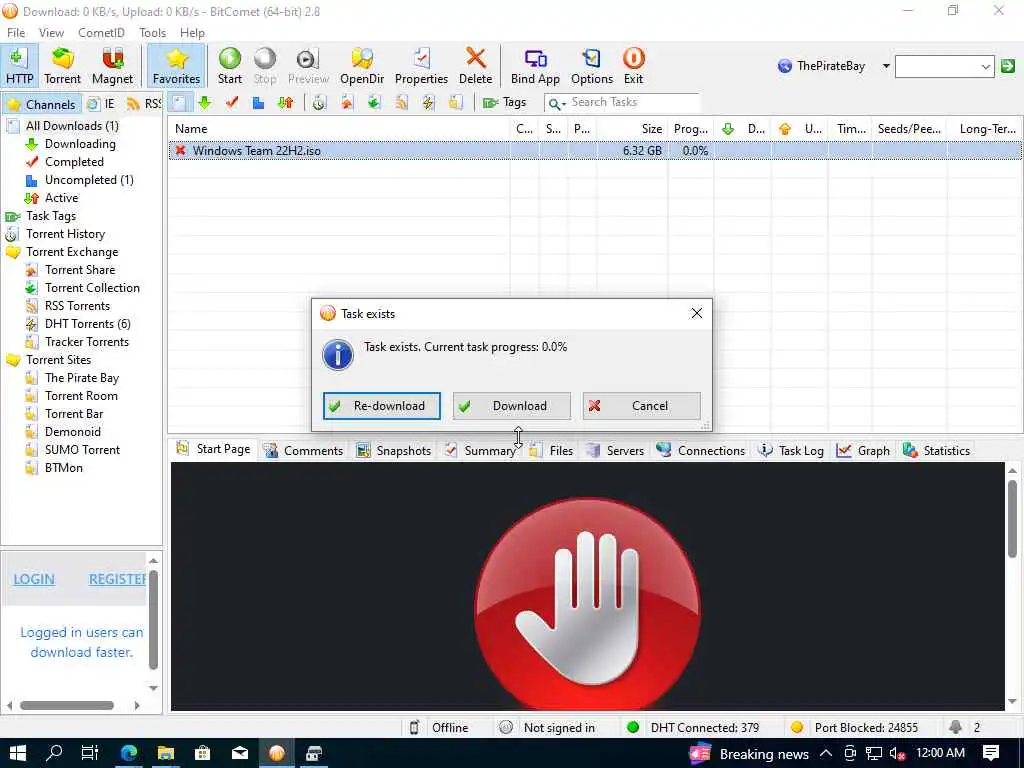This screenshot has height=768, width=1024.
Task: Open the search magnifier dropdown in Search Tasks
Action: [x=557, y=103]
